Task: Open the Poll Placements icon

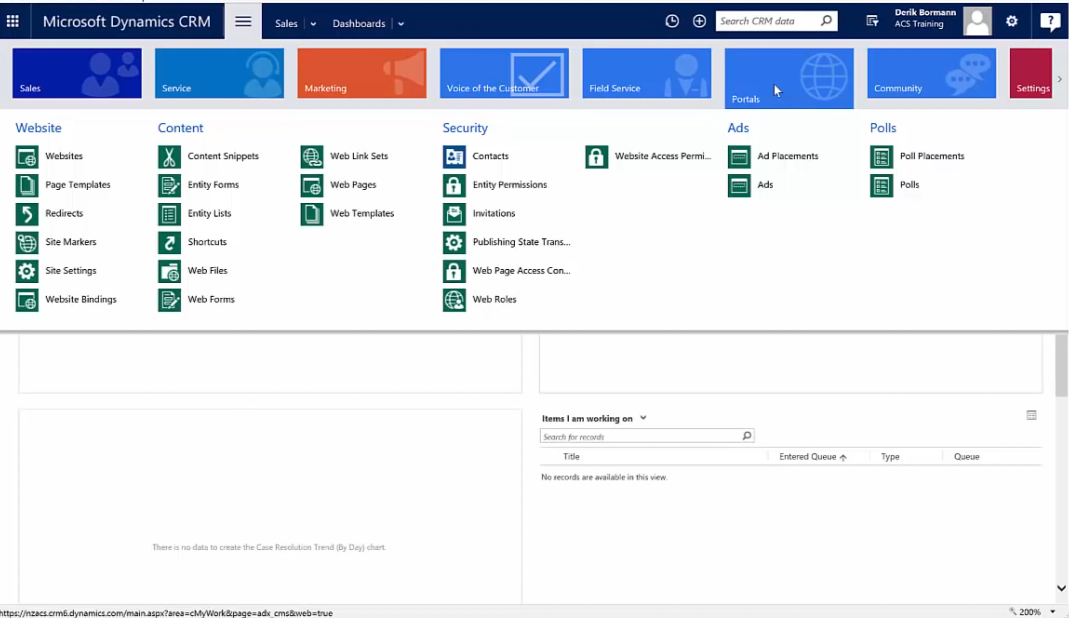Action: point(882,157)
